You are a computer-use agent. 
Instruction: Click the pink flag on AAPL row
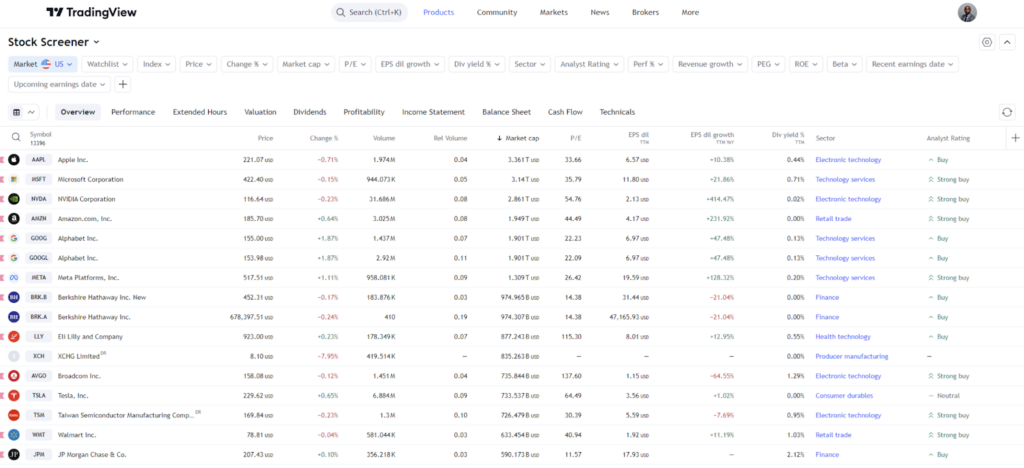(x=3, y=160)
